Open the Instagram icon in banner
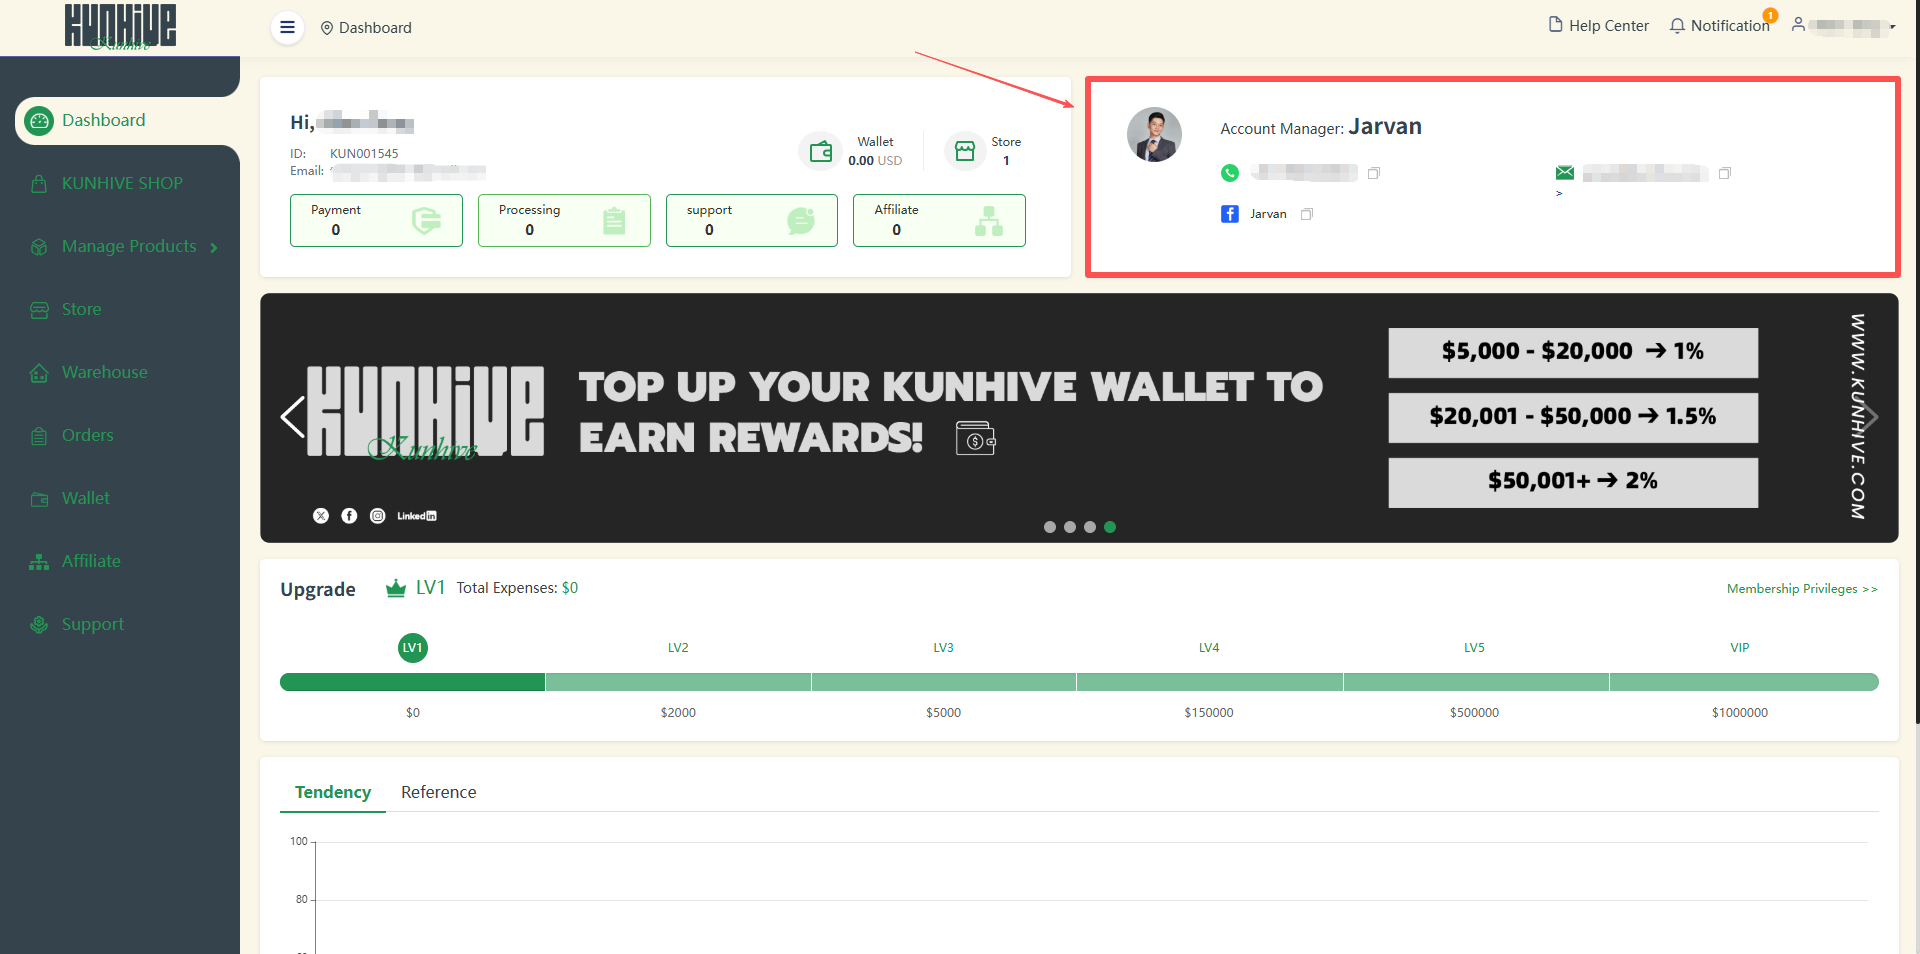The height and width of the screenshot is (954, 1920). (x=378, y=516)
